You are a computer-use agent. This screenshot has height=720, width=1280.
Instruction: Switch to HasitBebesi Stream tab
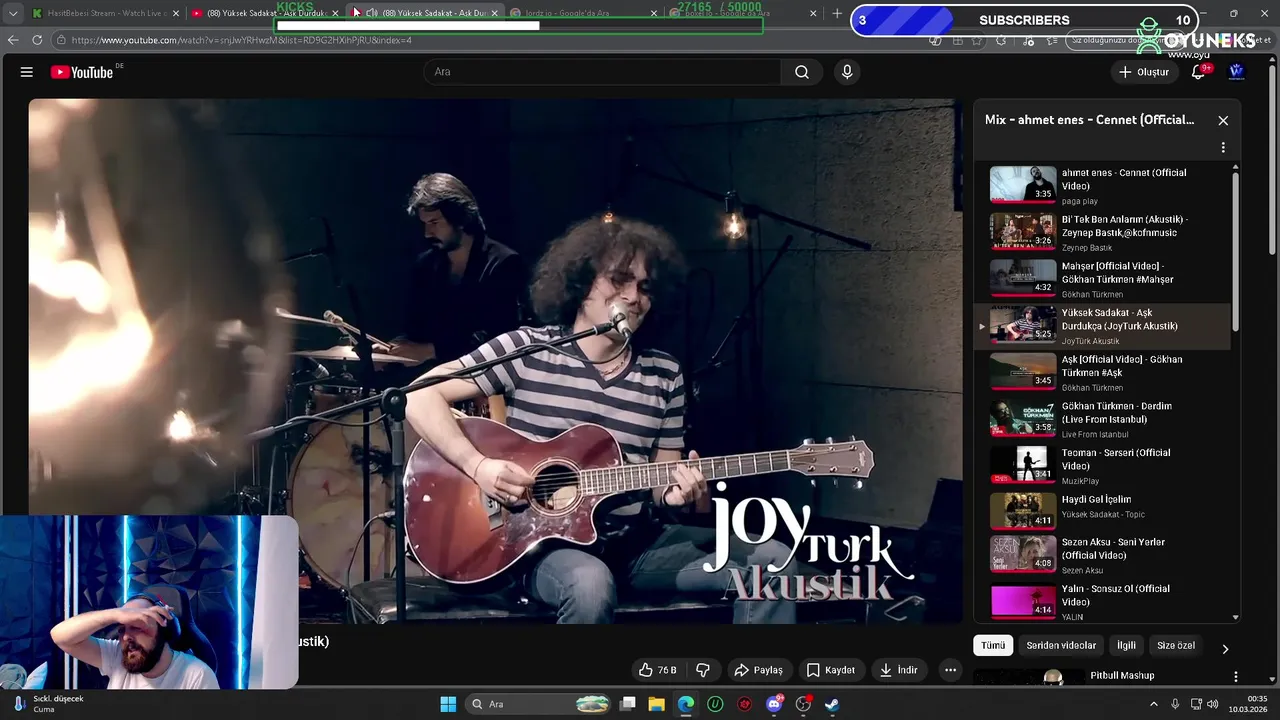(106, 13)
